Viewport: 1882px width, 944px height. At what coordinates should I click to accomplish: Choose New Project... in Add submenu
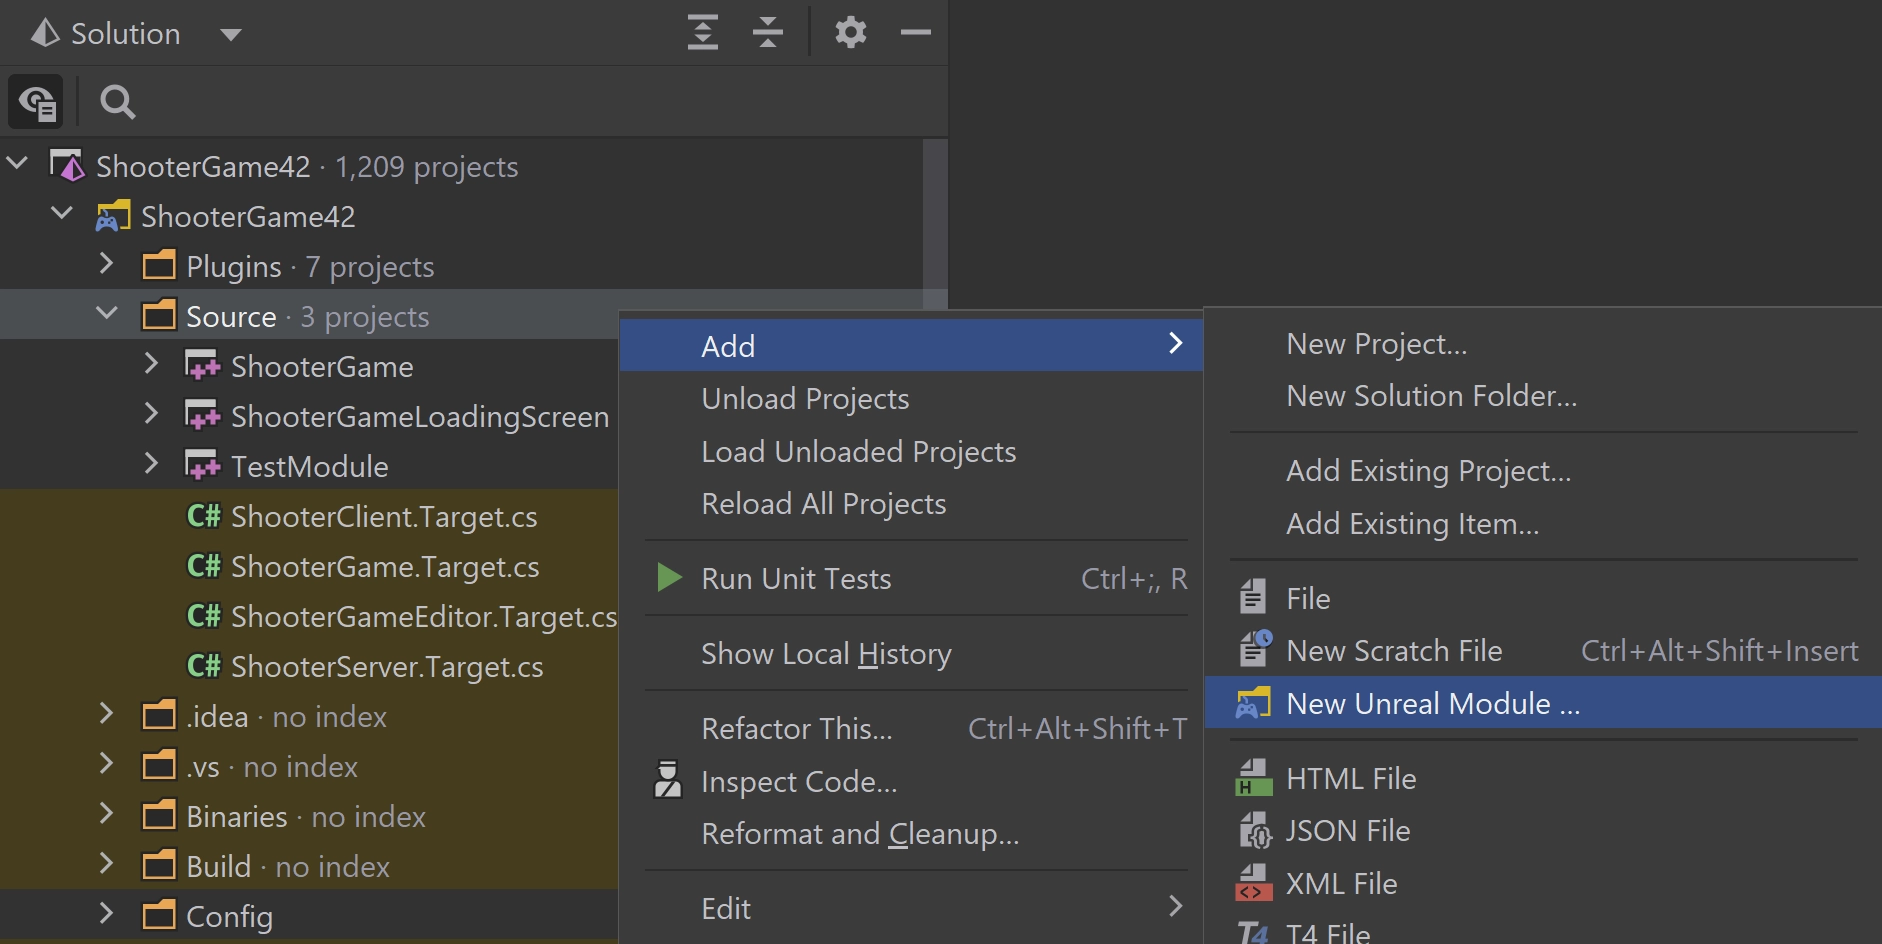1543,343
